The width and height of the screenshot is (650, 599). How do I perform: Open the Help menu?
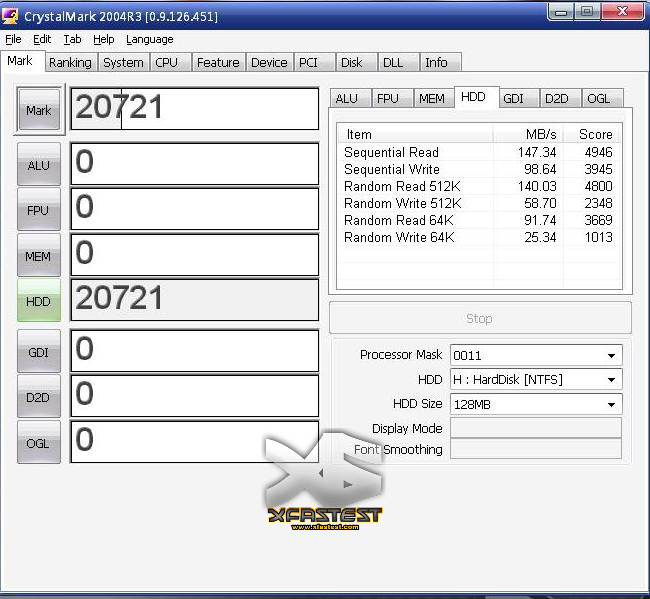point(103,39)
